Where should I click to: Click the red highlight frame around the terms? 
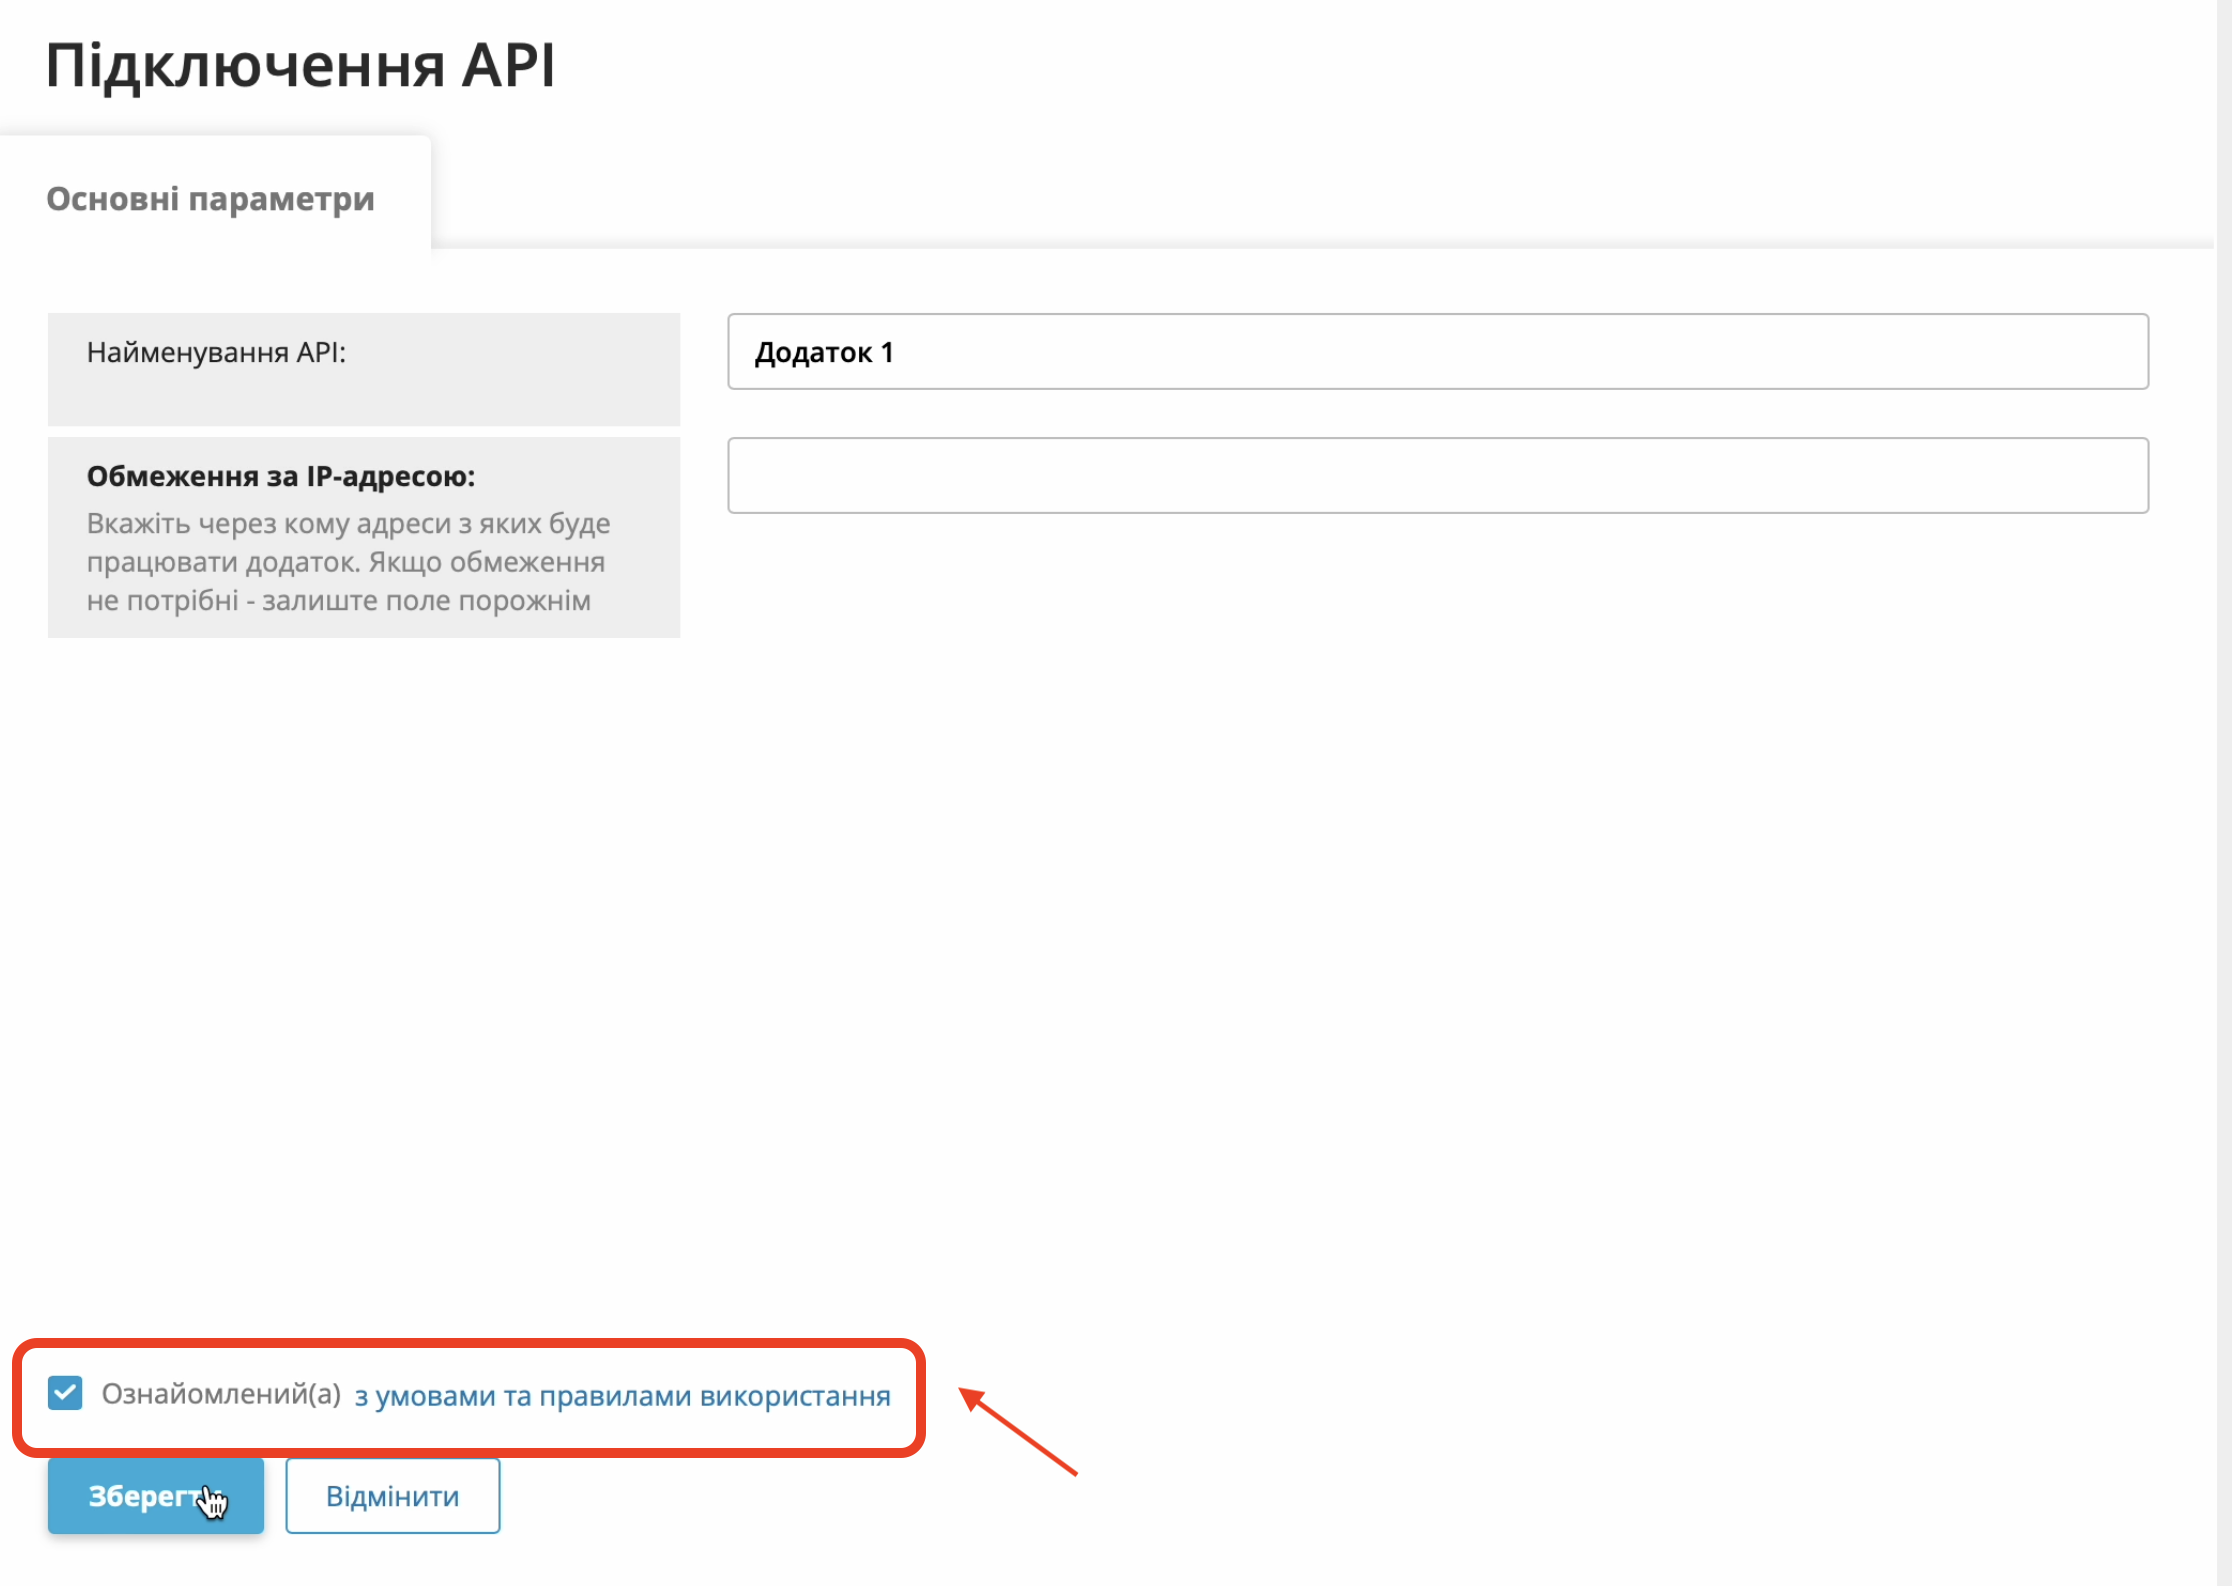470,1343
